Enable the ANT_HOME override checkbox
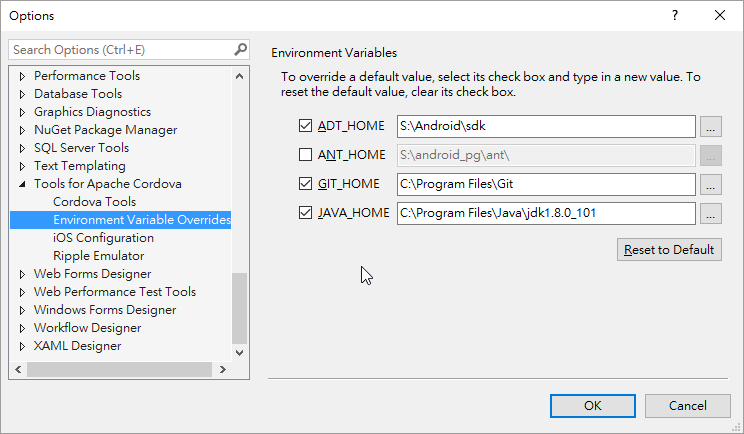 click(x=306, y=155)
